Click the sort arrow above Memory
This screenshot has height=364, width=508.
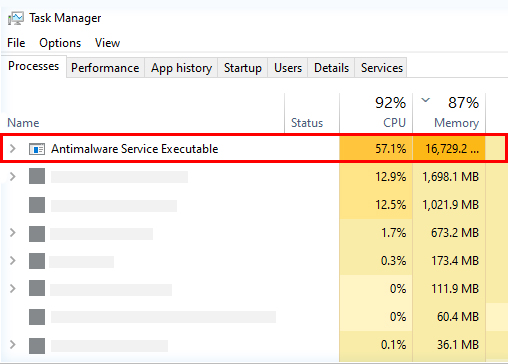(x=426, y=100)
